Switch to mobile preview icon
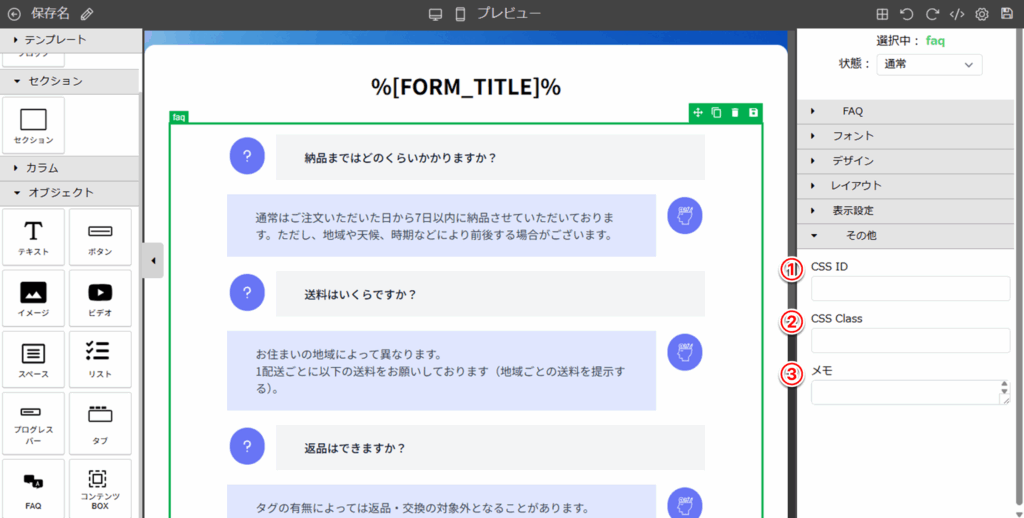This screenshot has width=1024, height=518. point(460,14)
